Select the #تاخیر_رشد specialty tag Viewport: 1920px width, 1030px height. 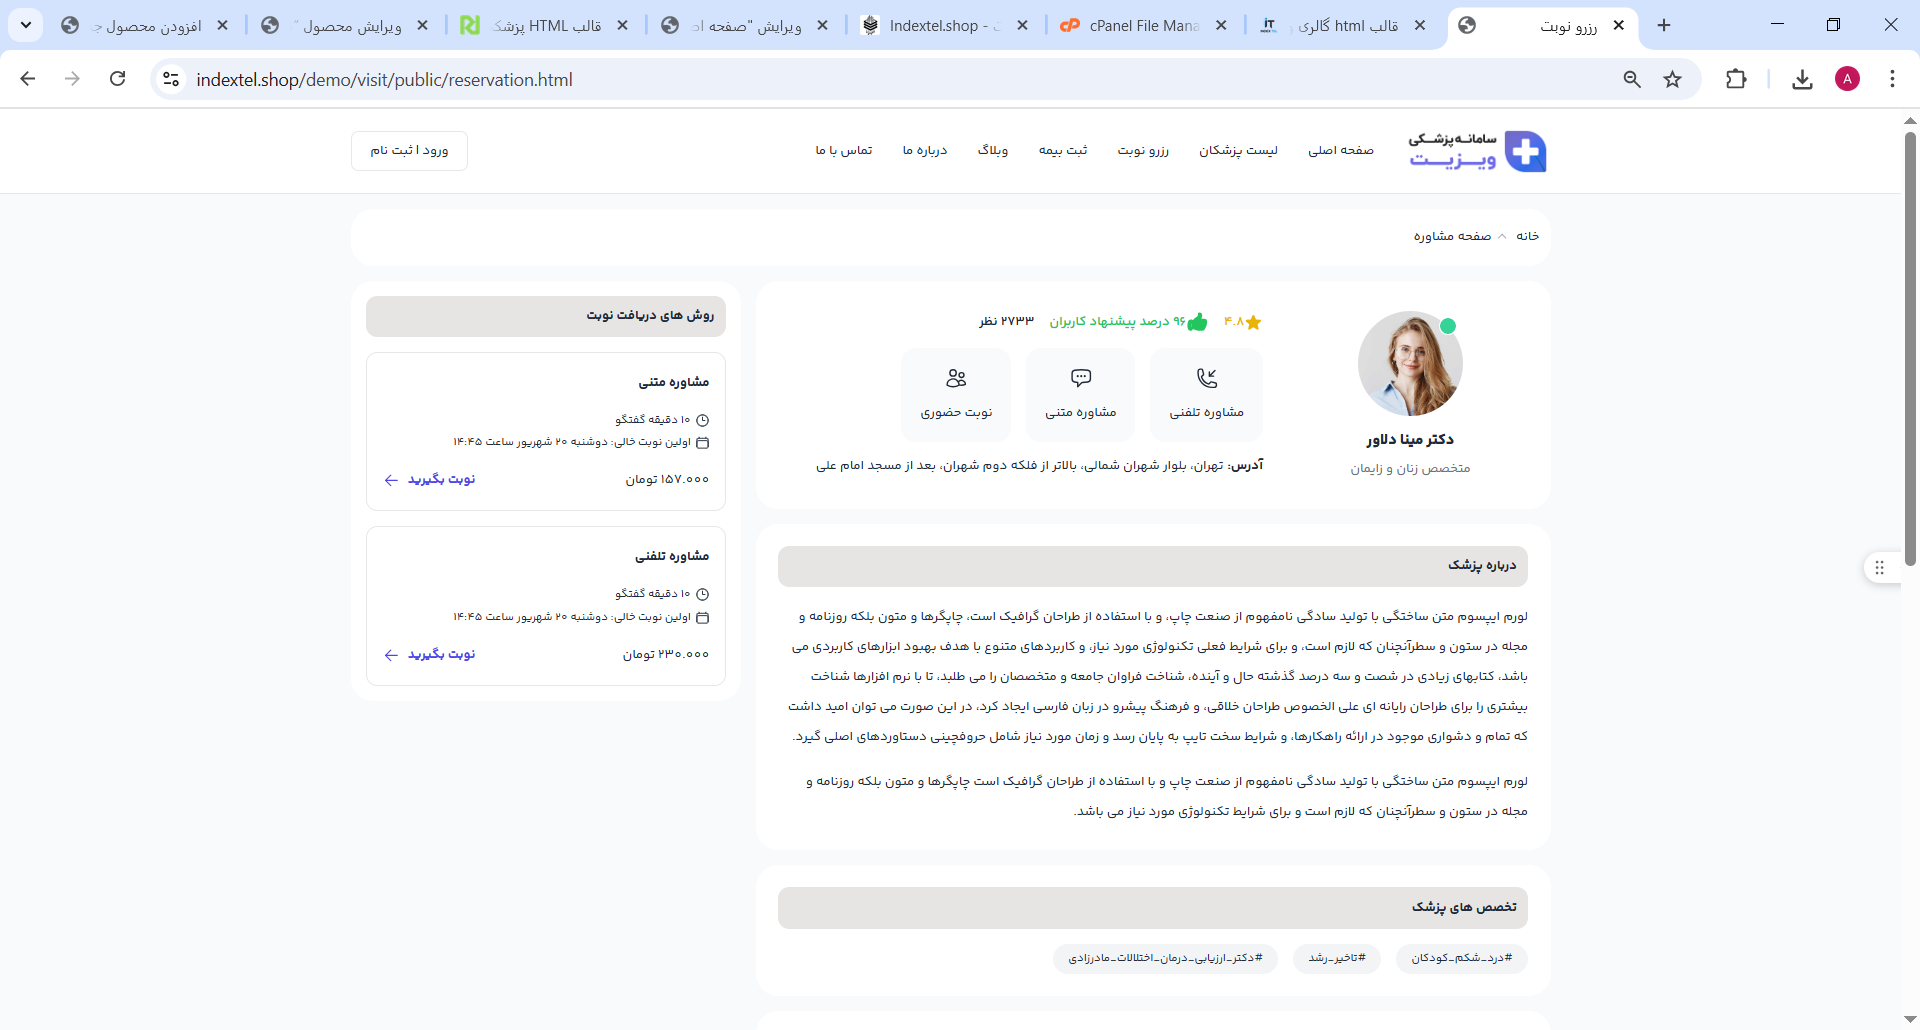(x=1336, y=958)
